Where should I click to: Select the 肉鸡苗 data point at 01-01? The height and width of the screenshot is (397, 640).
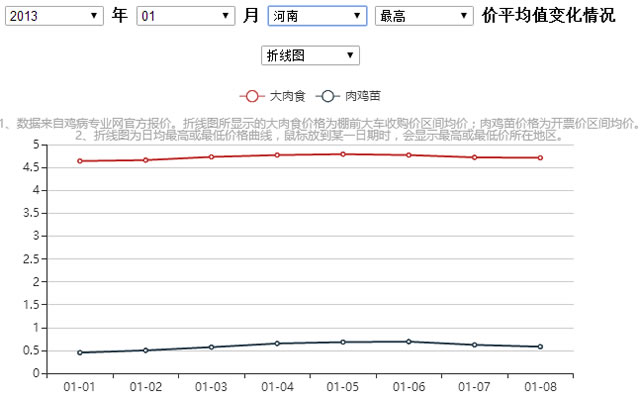point(80,353)
